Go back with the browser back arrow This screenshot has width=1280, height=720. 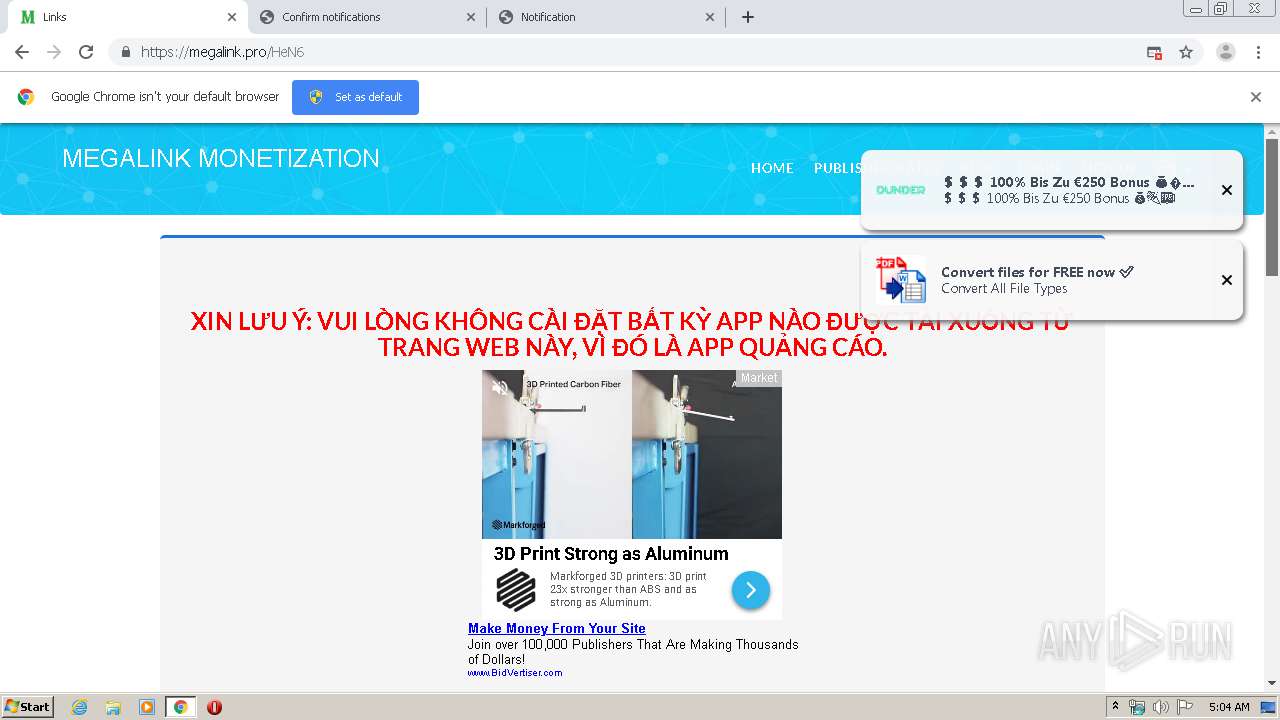click(x=22, y=52)
